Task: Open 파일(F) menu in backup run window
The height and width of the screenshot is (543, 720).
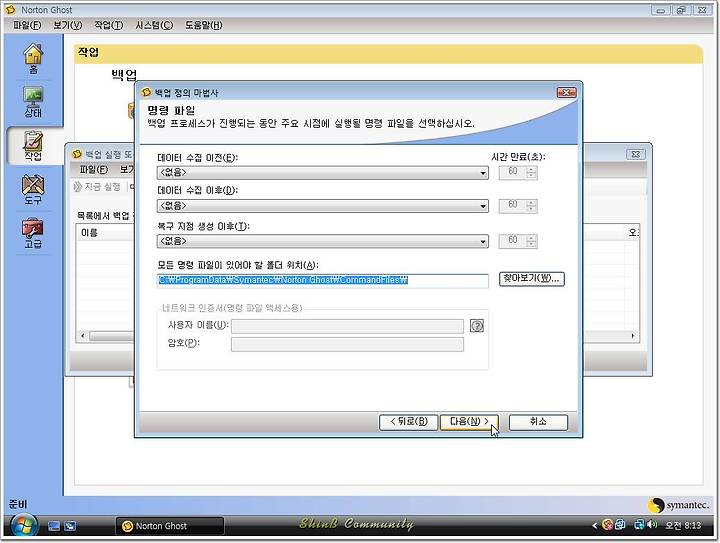Action: tap(94, 170)
